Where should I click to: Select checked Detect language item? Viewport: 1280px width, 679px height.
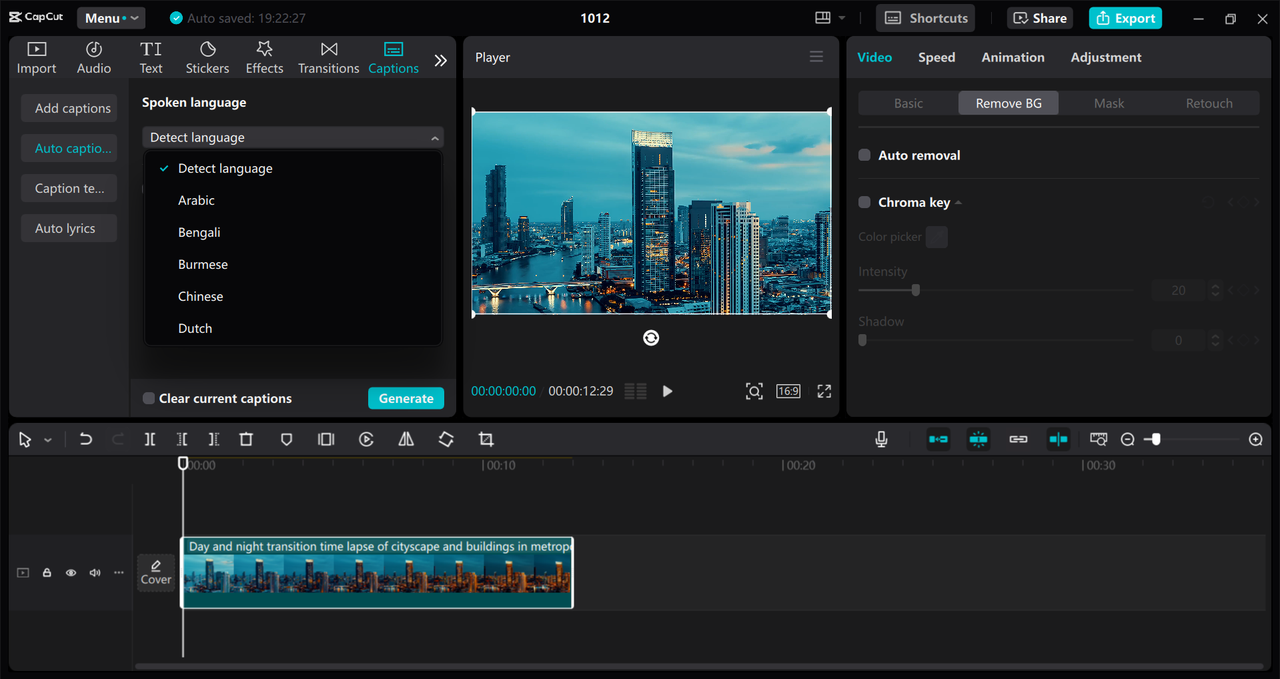click(x=293, y=168)
